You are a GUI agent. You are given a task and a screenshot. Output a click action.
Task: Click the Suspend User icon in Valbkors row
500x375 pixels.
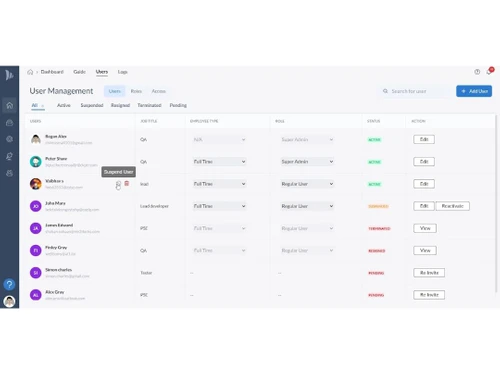pos(118,184)
